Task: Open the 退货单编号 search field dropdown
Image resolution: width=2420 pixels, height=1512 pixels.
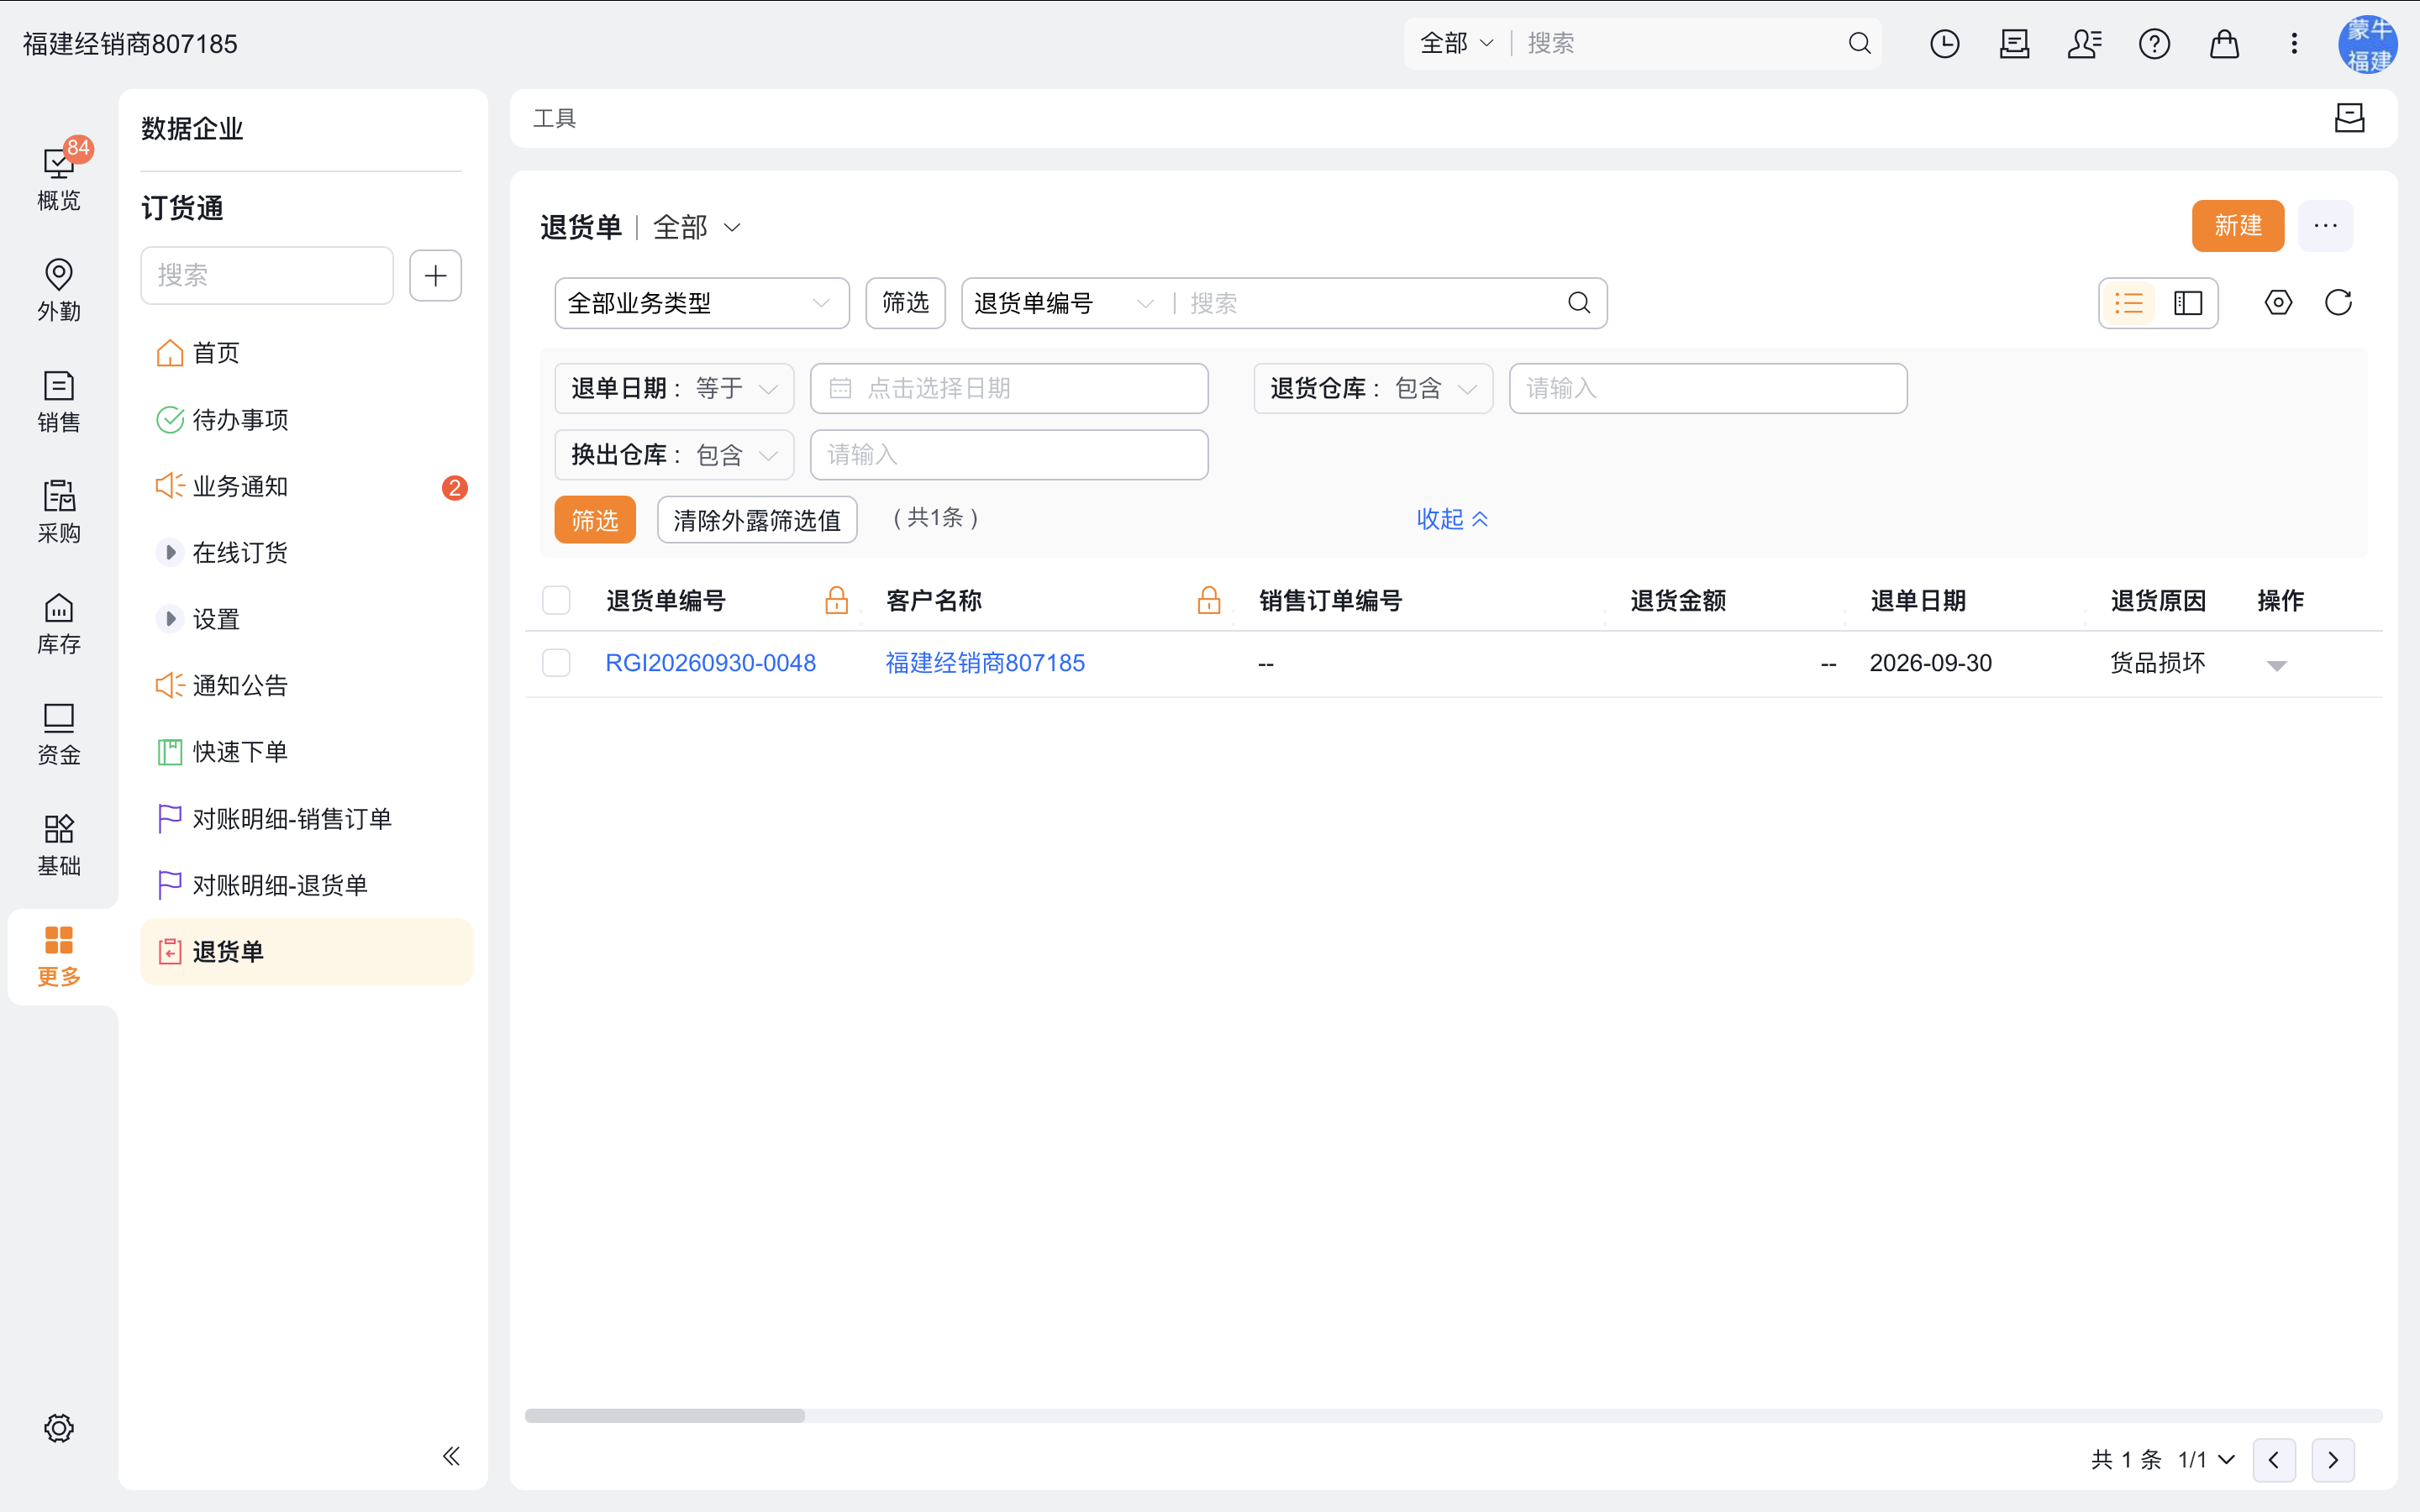Action: 1063,303
